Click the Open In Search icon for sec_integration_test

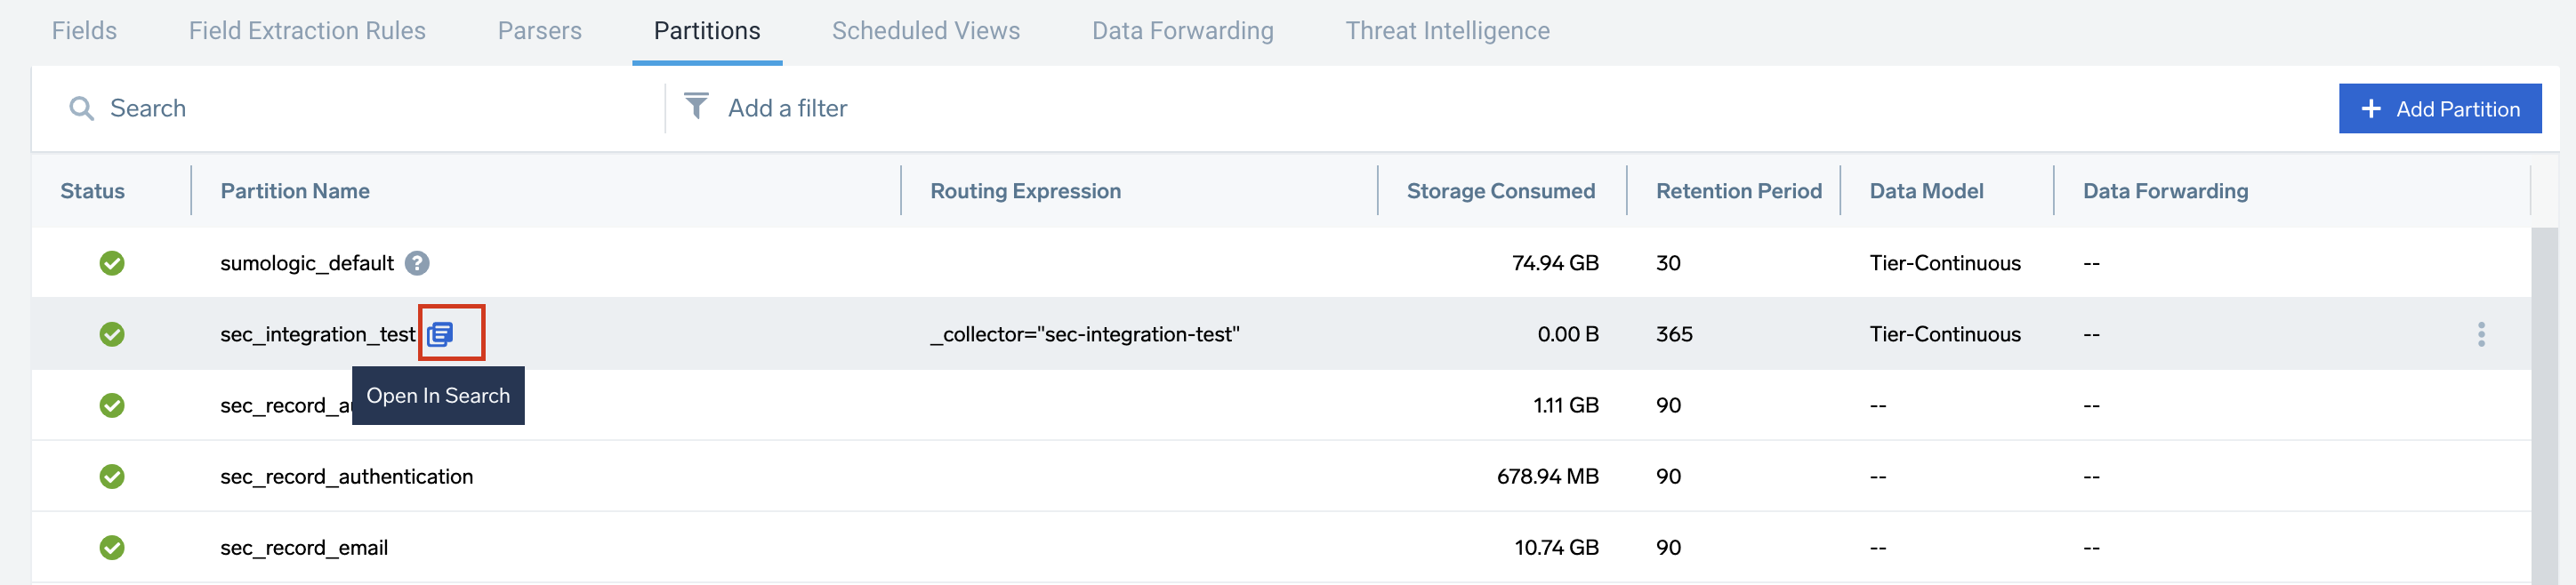440,334
